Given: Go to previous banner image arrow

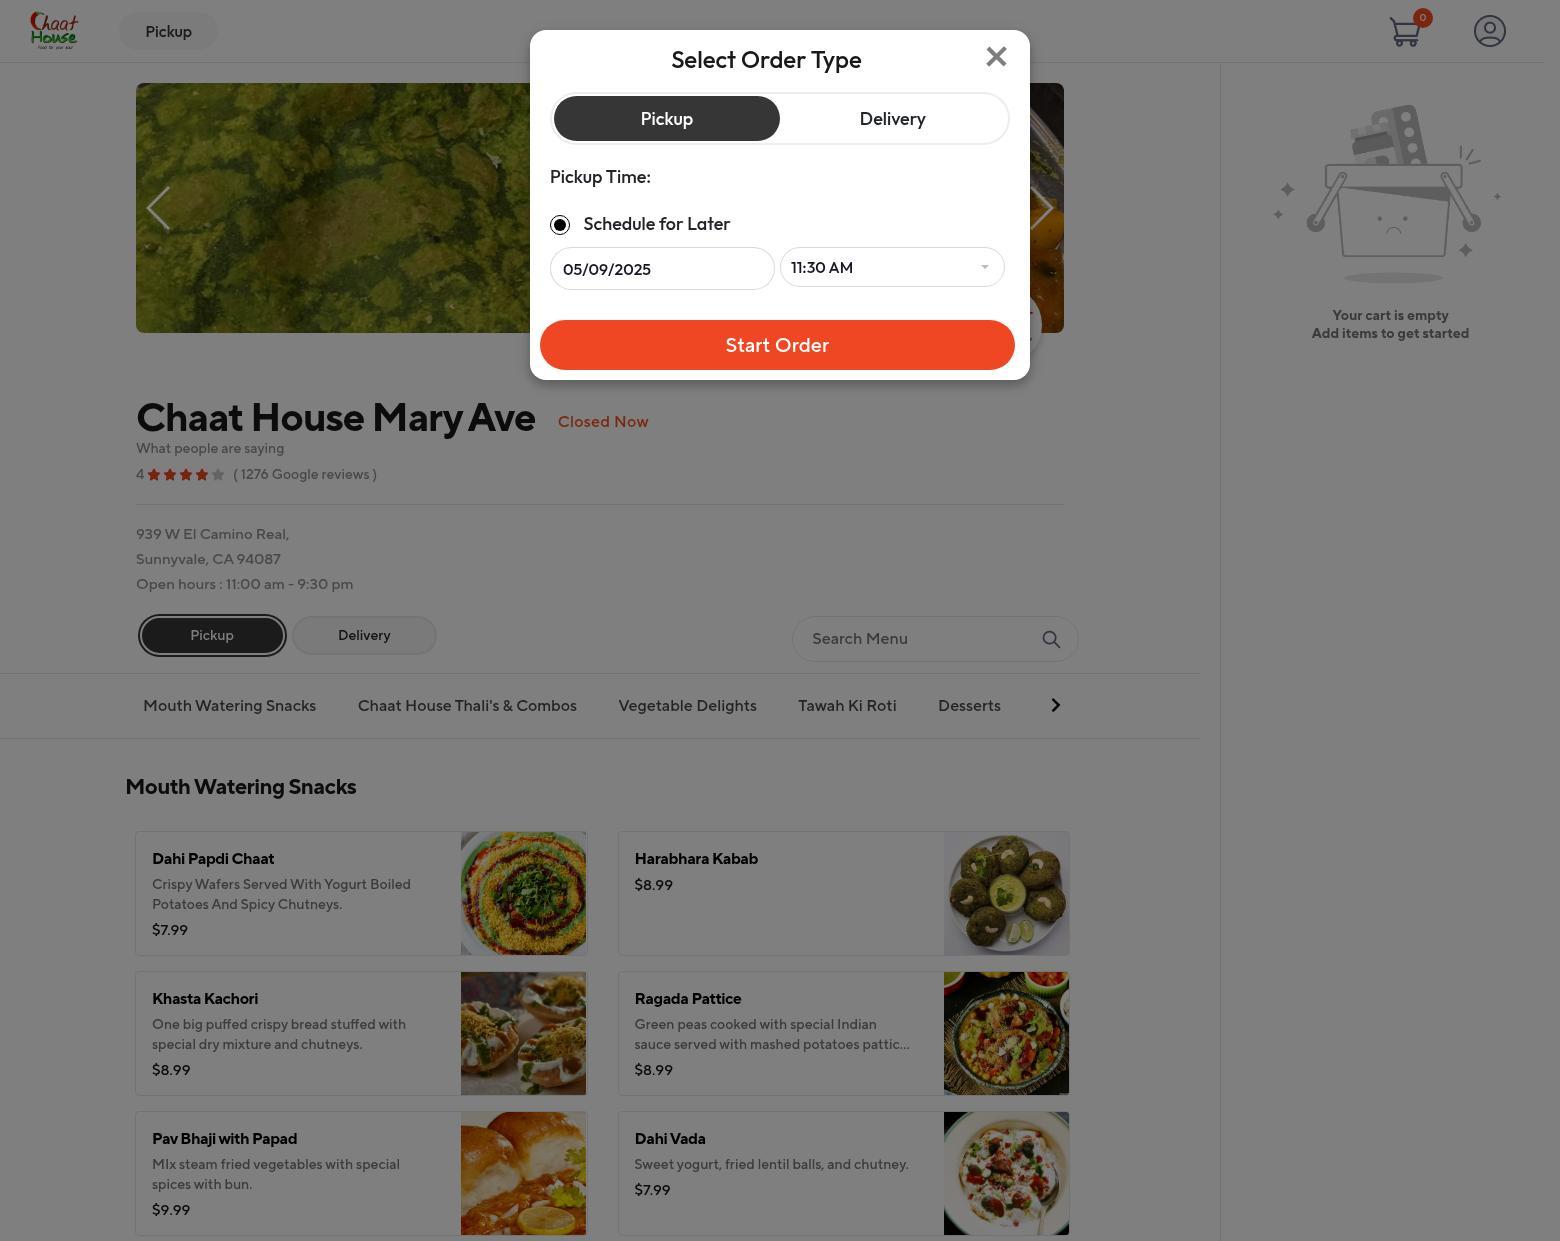Looking at the screenshot, I should (x=158, y=208).
